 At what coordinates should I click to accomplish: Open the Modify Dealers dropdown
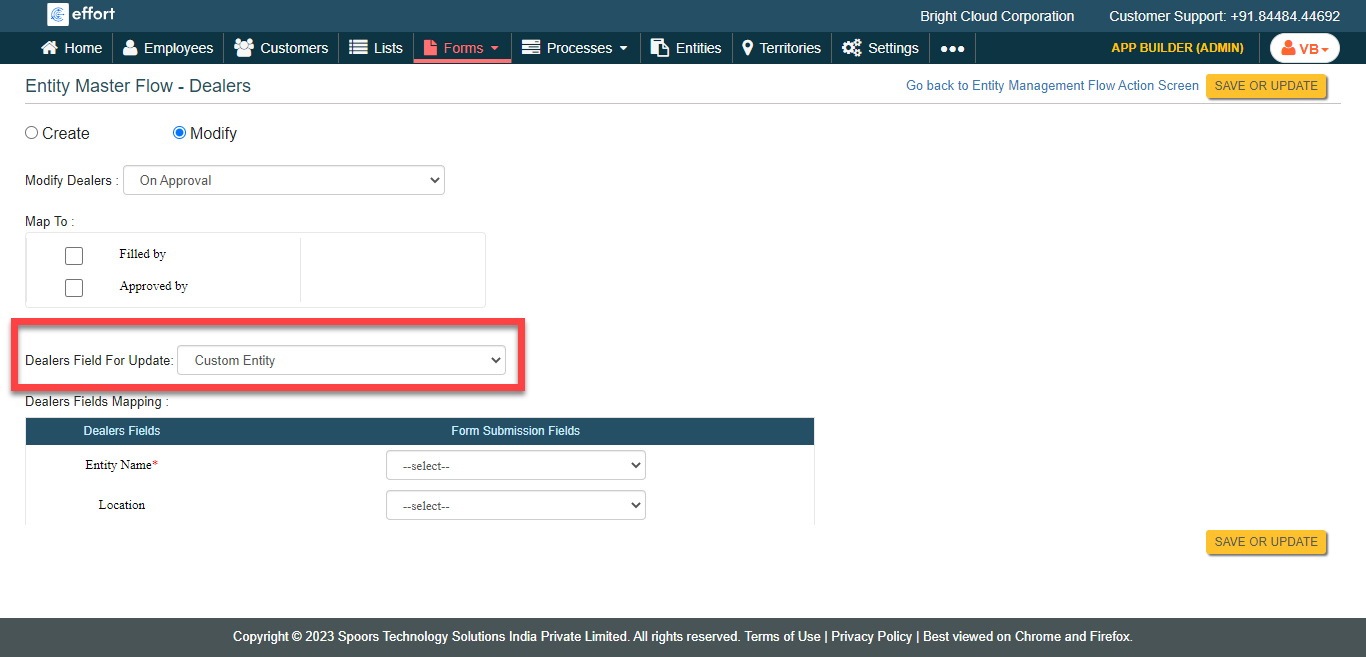(x=283, y=180)
